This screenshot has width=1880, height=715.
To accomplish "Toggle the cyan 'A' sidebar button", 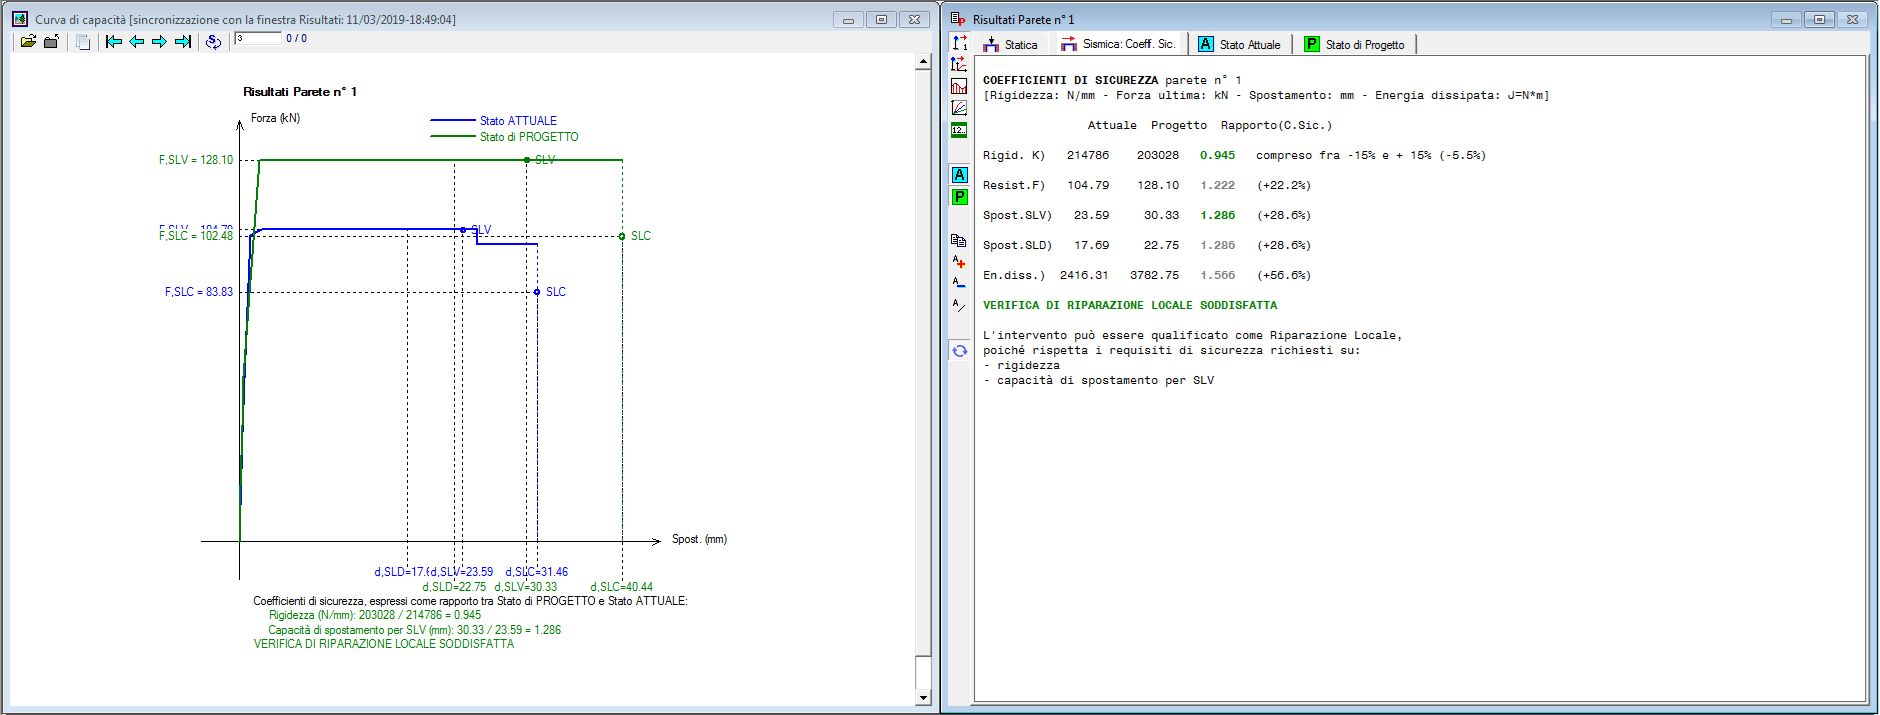I will pyautogui.click(x=959, y=175).
